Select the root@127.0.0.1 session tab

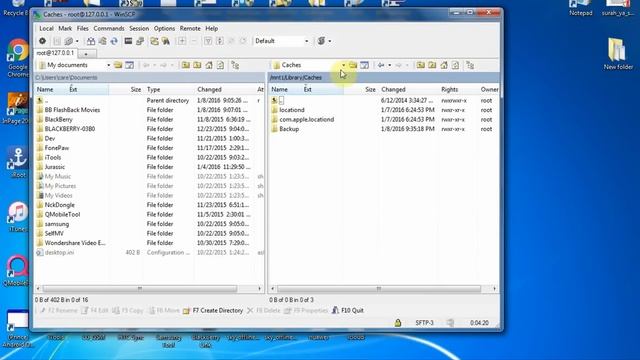[x=56, y=53]
